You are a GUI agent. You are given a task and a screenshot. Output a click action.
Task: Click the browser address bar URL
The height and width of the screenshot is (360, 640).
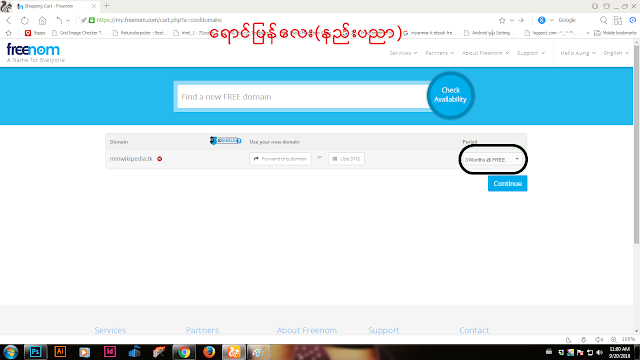(159, 20)
